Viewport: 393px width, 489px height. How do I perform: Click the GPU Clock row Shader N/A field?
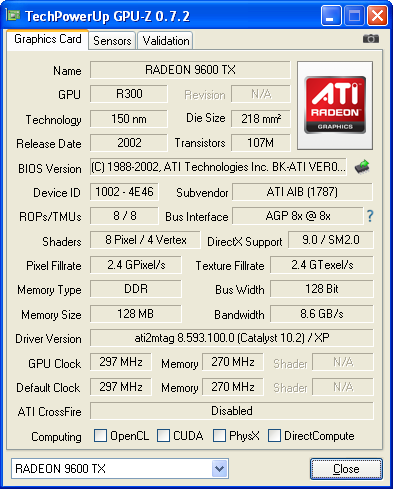point(343,362)
